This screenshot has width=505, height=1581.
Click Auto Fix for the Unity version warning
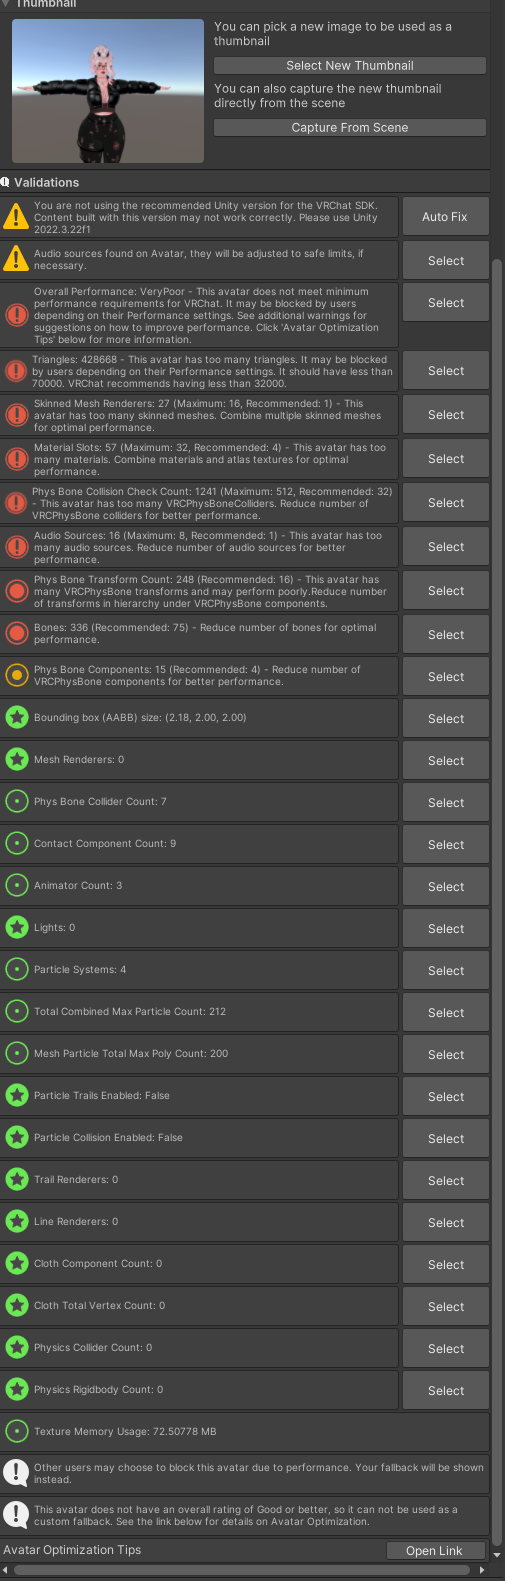point(445,216)
